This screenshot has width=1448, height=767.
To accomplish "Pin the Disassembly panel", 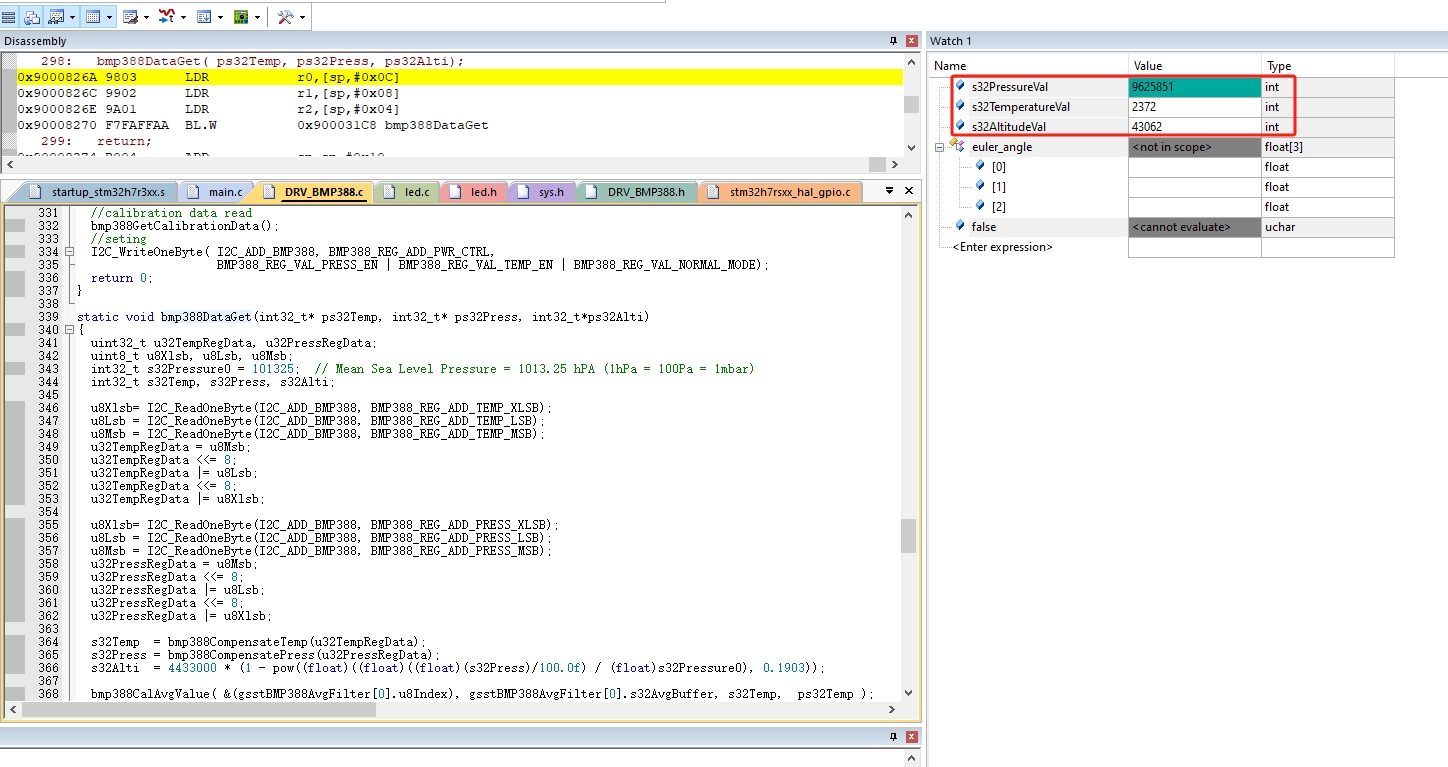I will (x=894, y=41).
